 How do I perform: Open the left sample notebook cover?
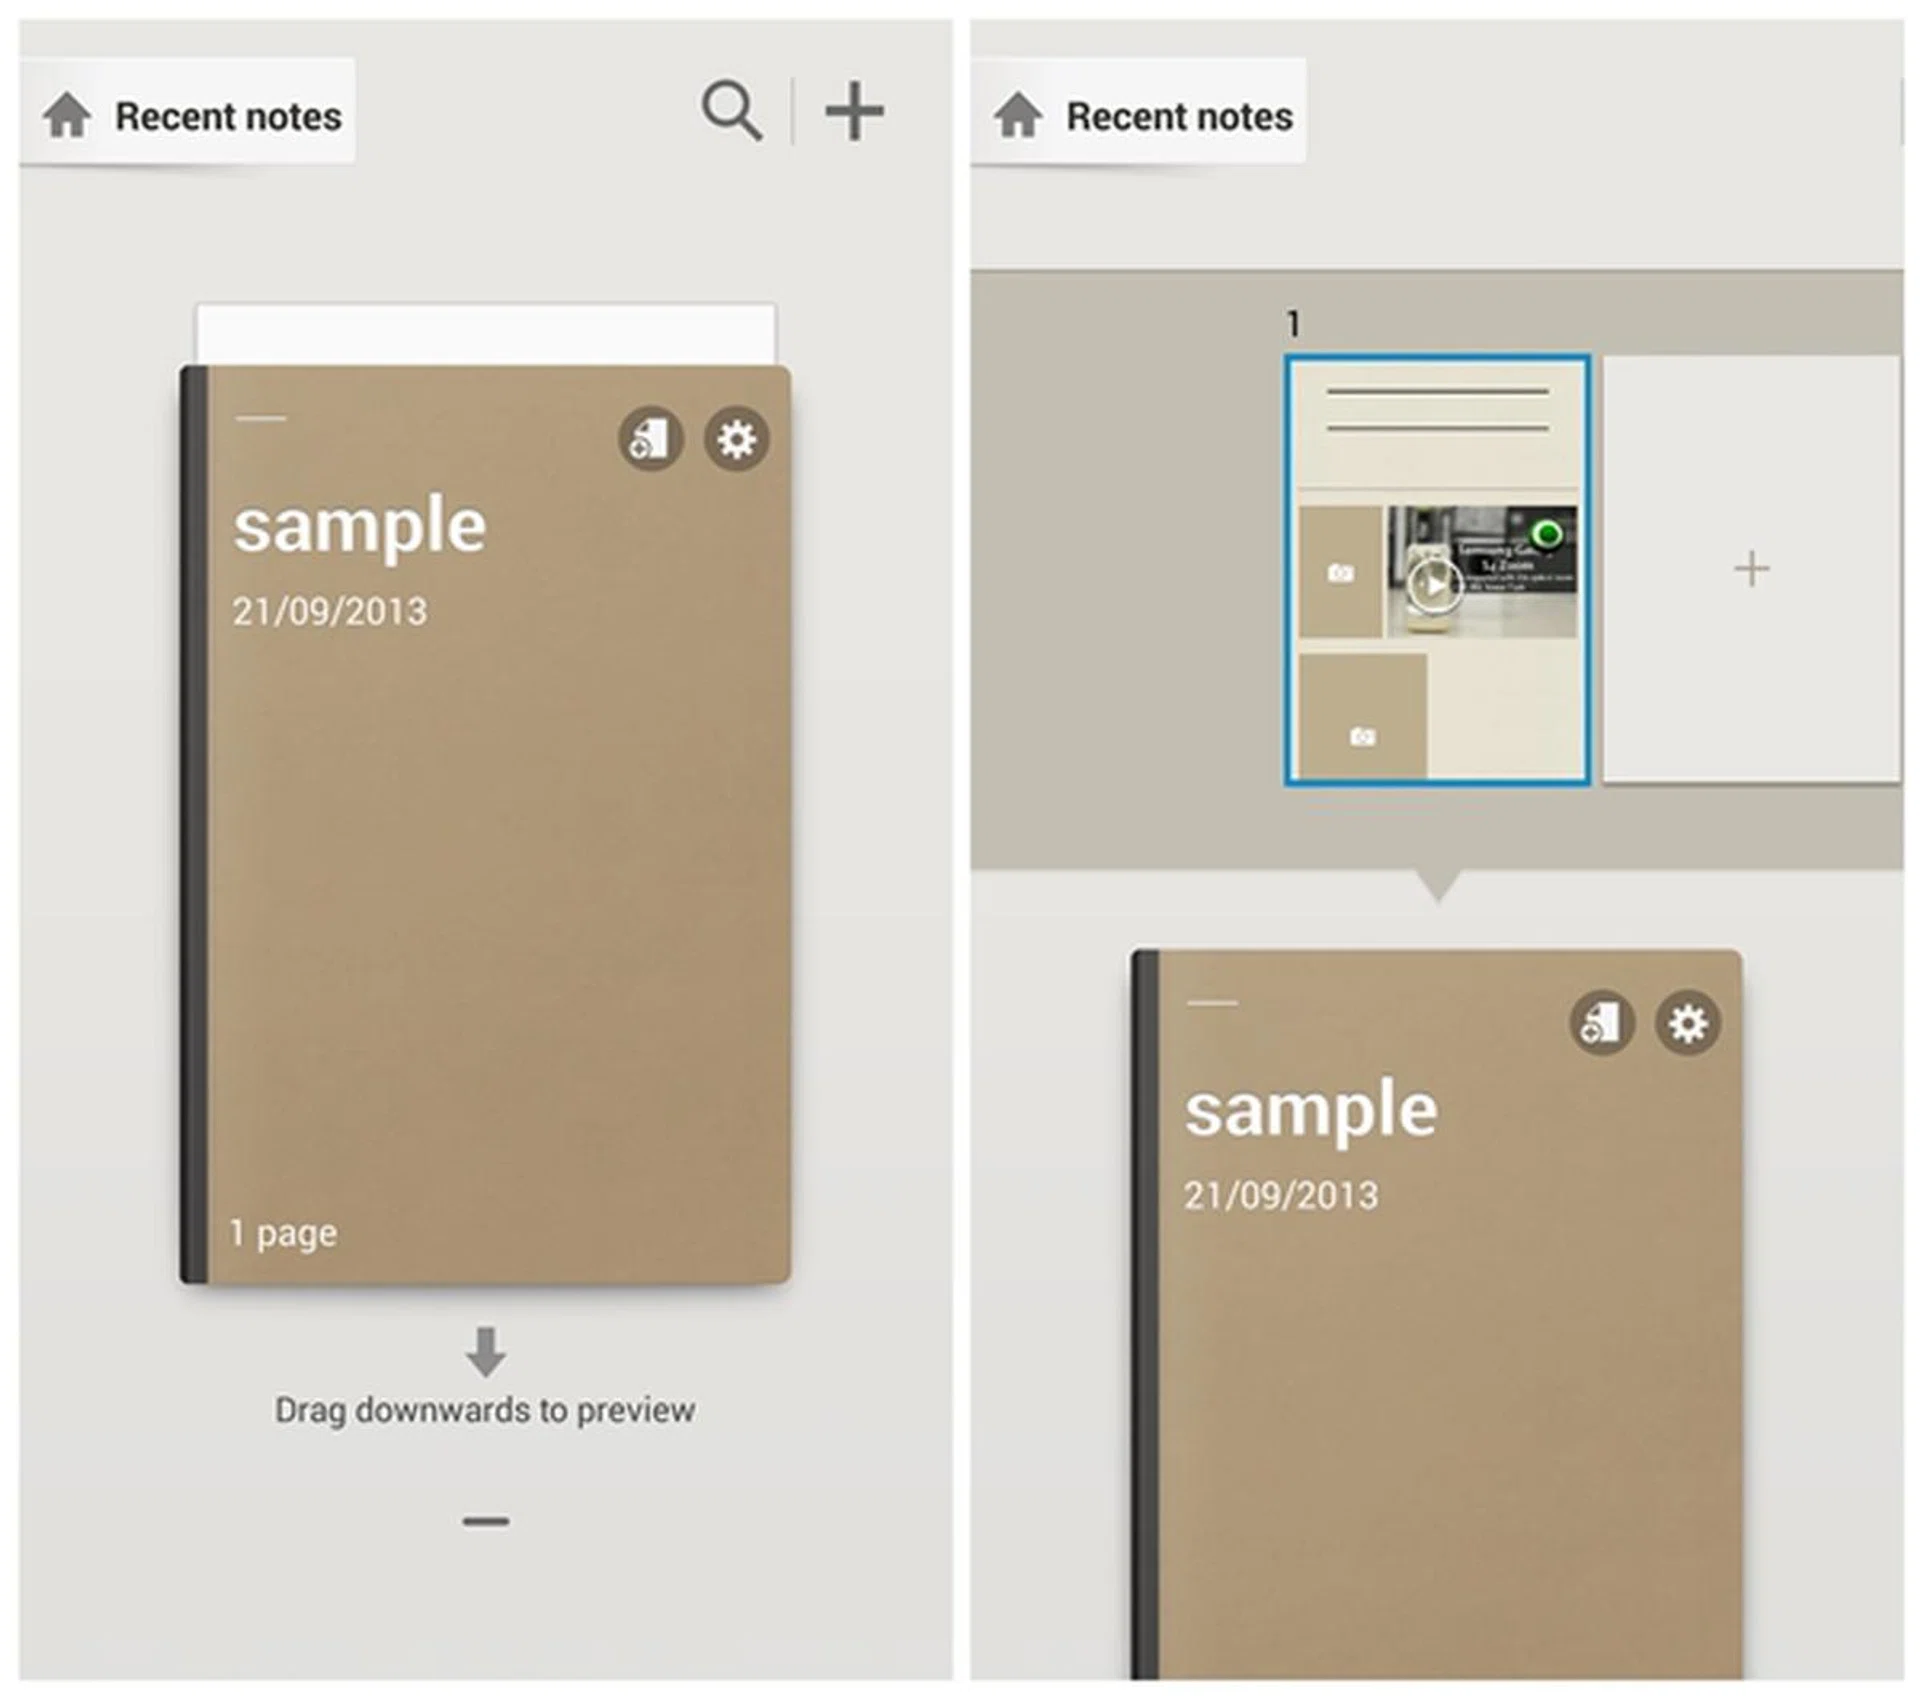[x=486, y=825]
